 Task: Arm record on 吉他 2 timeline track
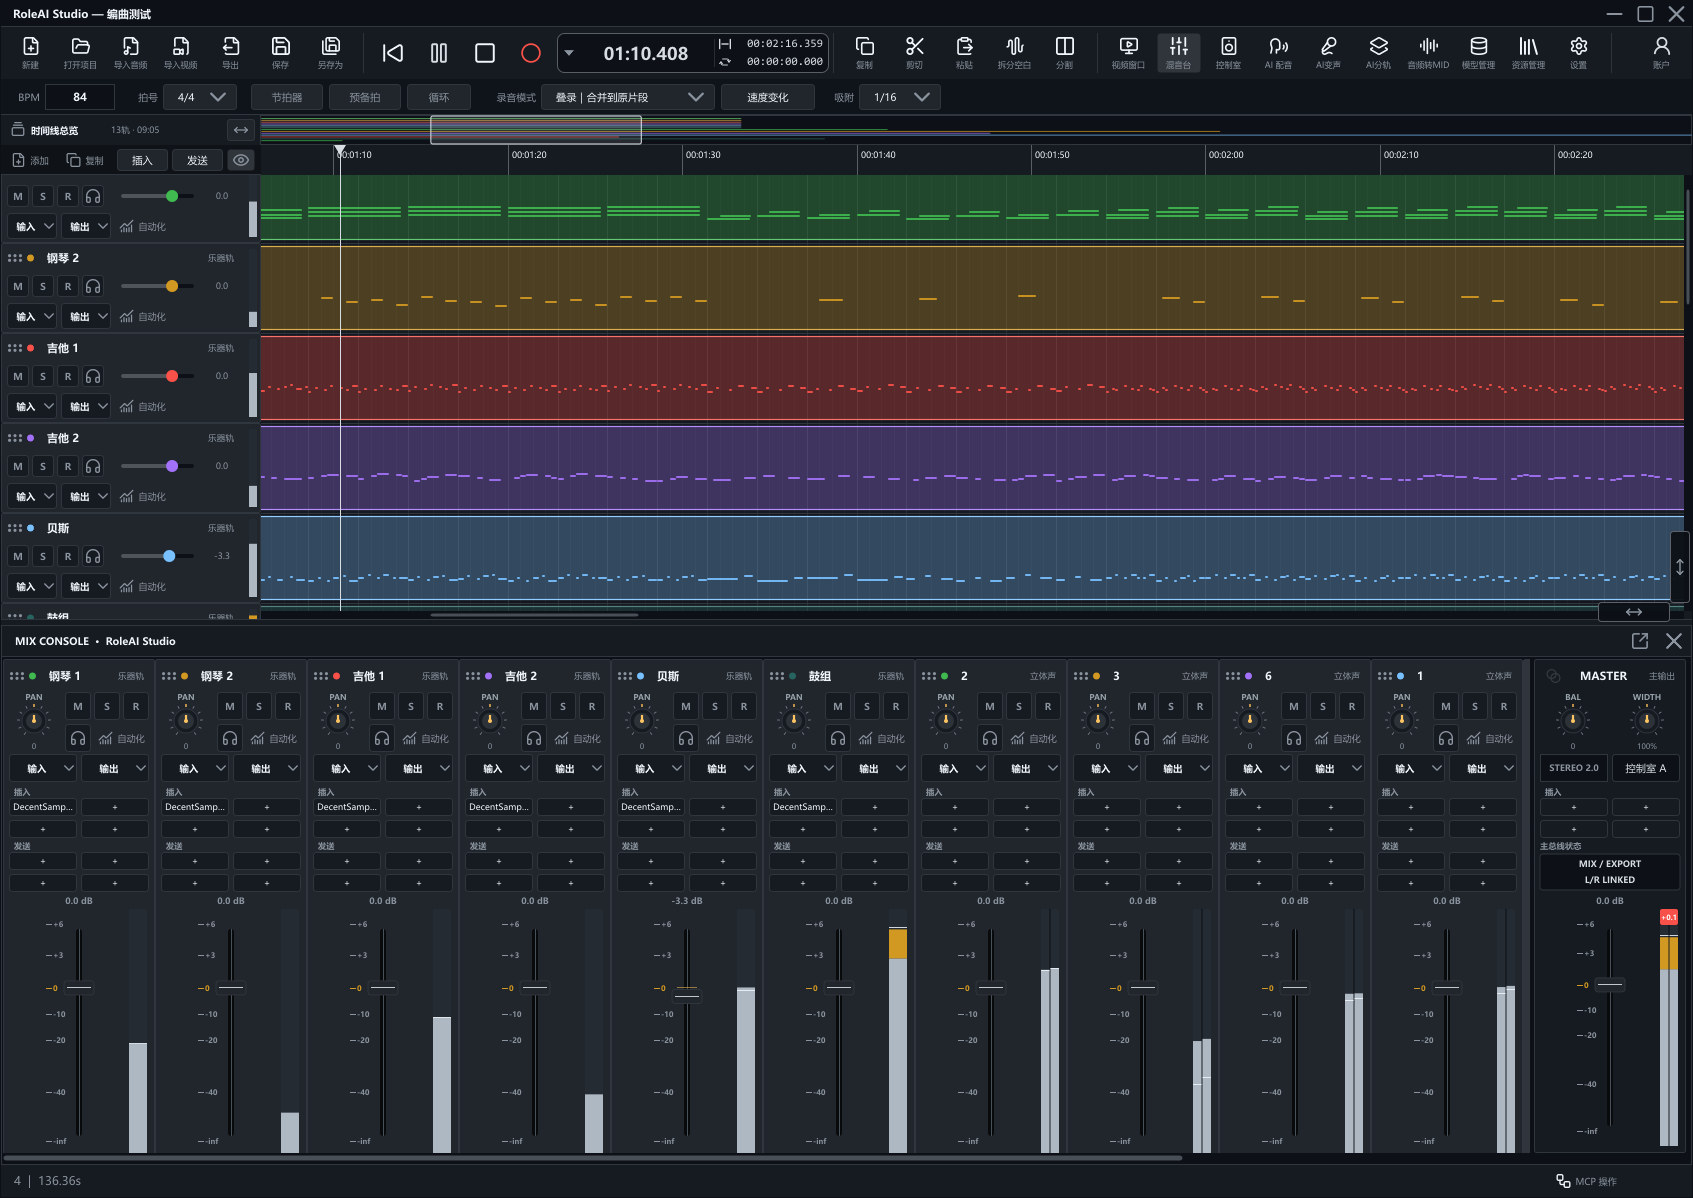pyautogui.click(x=68, y=466)
